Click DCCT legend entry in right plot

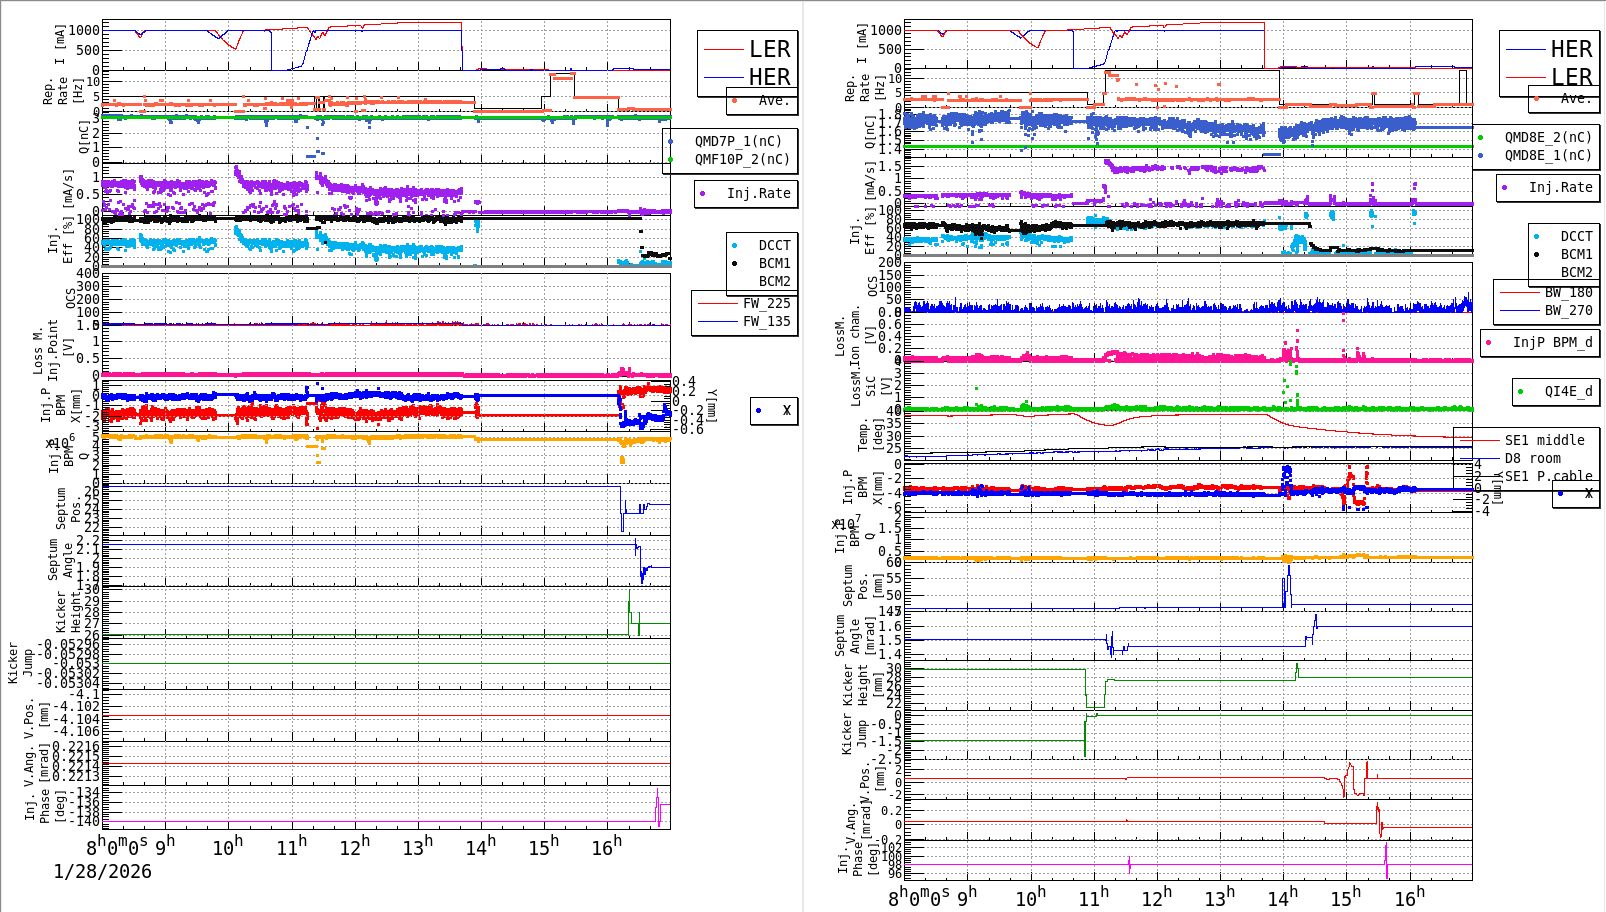[1576, 236]
